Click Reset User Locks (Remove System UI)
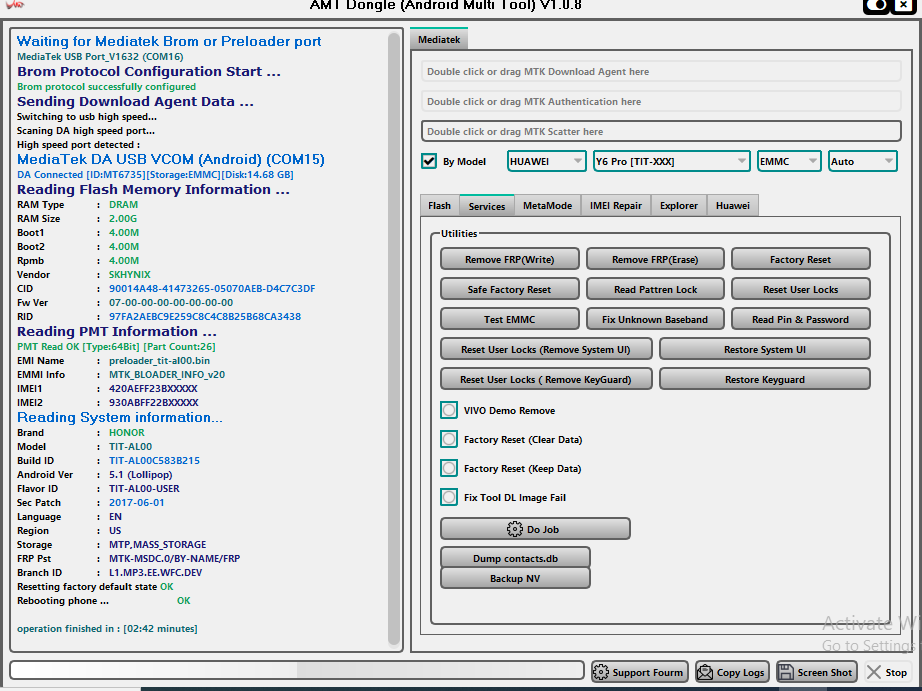The width and height of the screenshot is (922, 691). (546, 349)
